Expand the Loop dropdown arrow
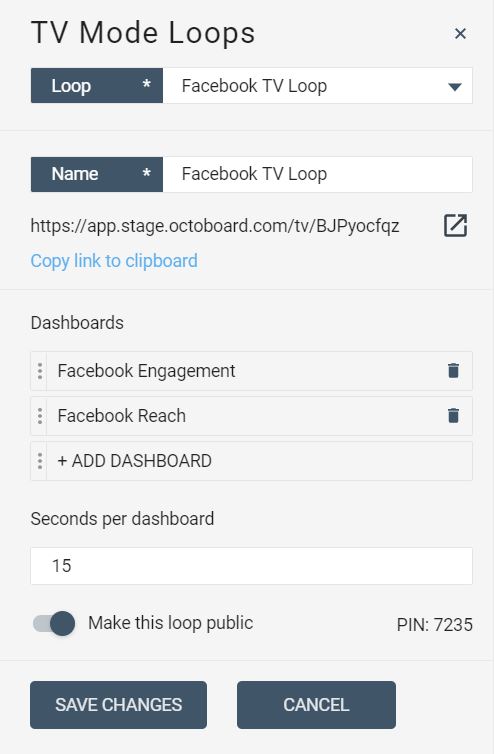Viewport: 494px width, 754px height. click(455, 87)
